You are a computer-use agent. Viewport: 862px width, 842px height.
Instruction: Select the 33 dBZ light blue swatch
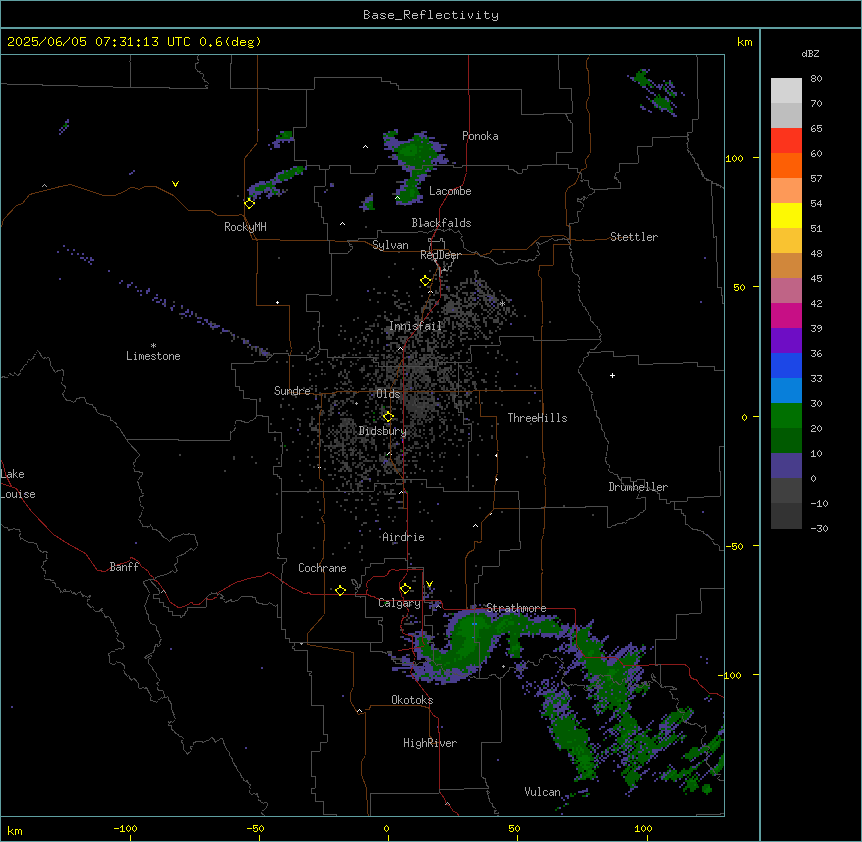[x=786, y=390]
